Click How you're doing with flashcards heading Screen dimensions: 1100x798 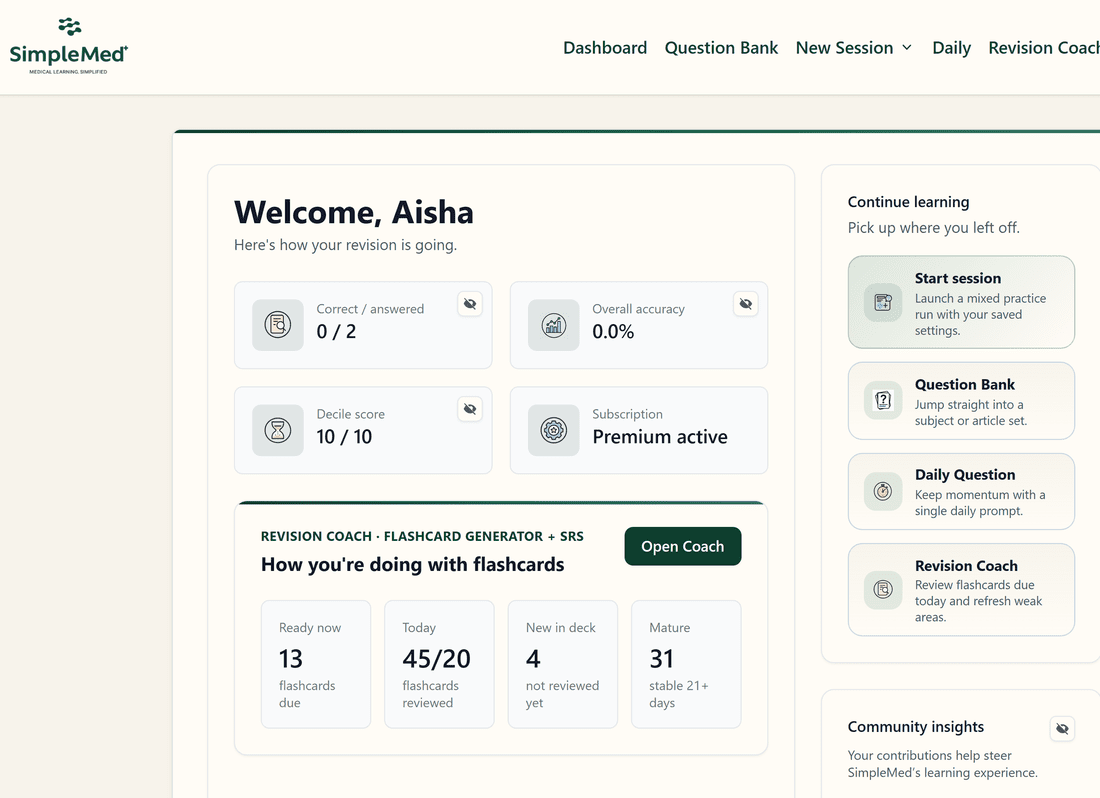(412, 564)
